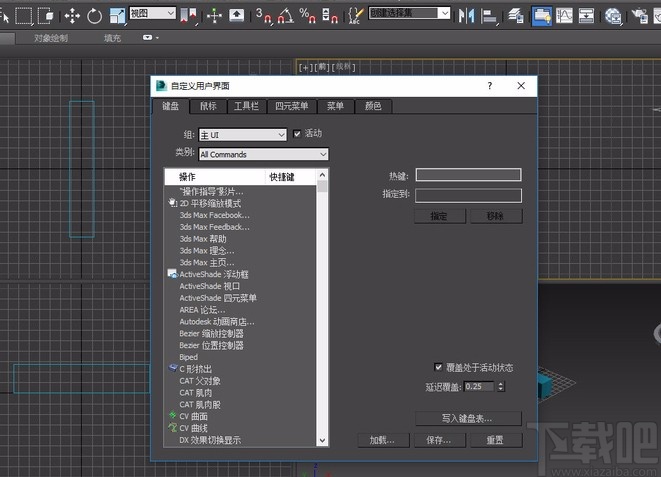Click the 指定到 field
Viewport: 661px width, 477px height.
(468, 195)
